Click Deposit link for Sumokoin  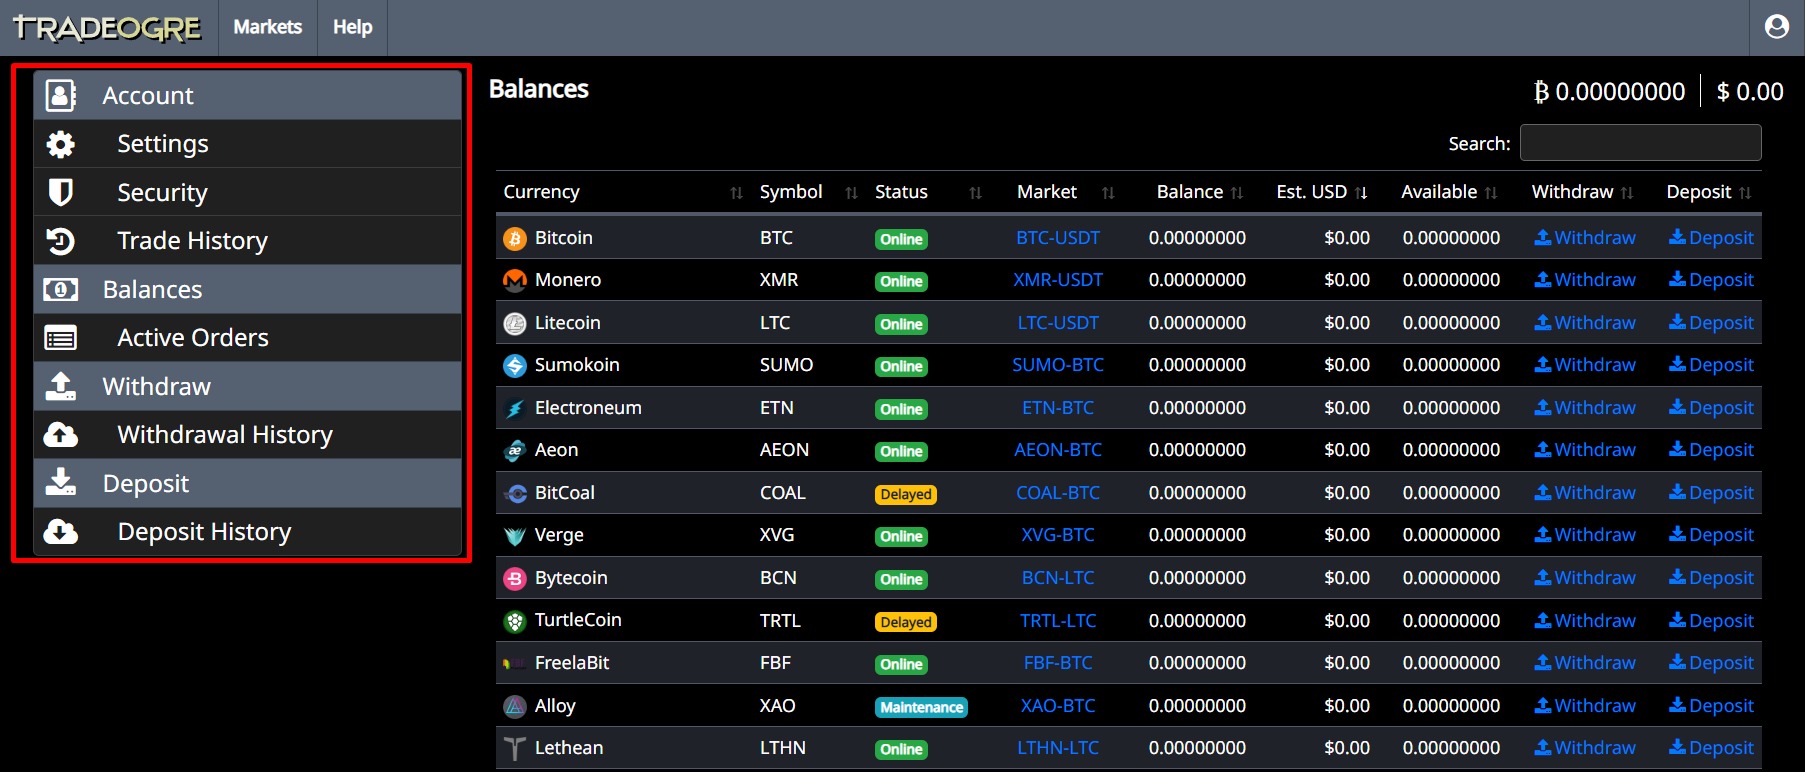pos(1711,365)
